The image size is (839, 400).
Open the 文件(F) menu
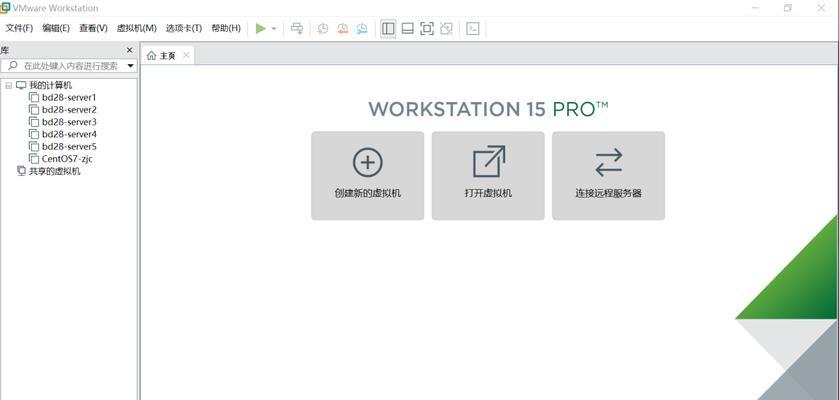tap(19, 28)
